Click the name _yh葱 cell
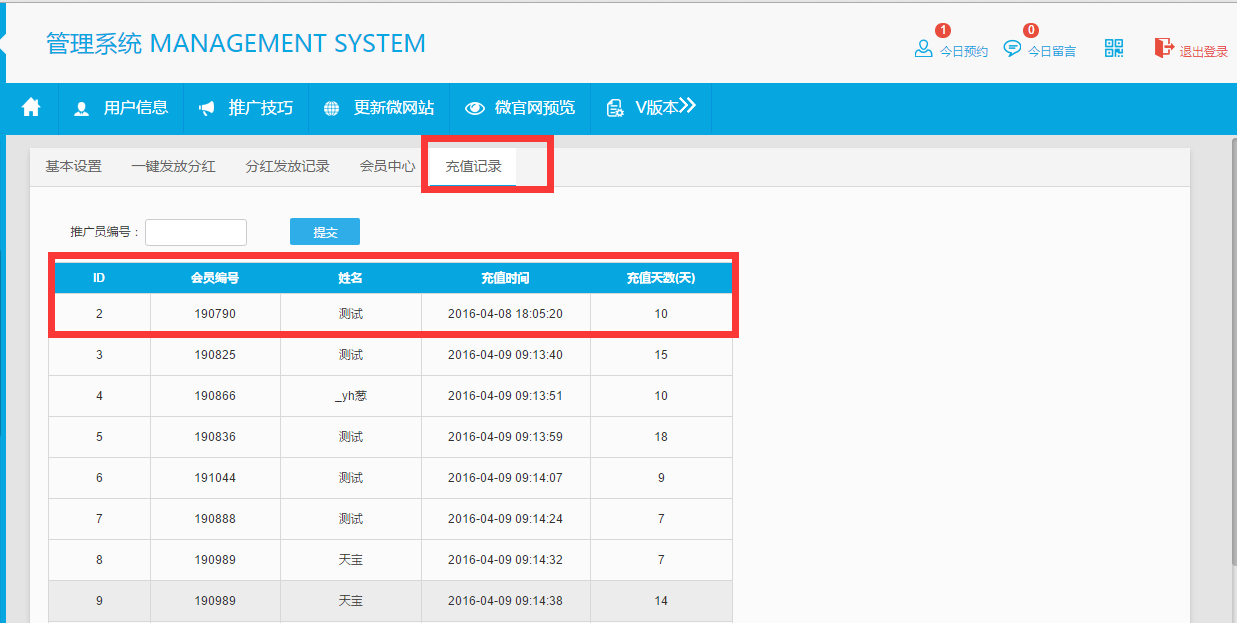 point(351,396)
